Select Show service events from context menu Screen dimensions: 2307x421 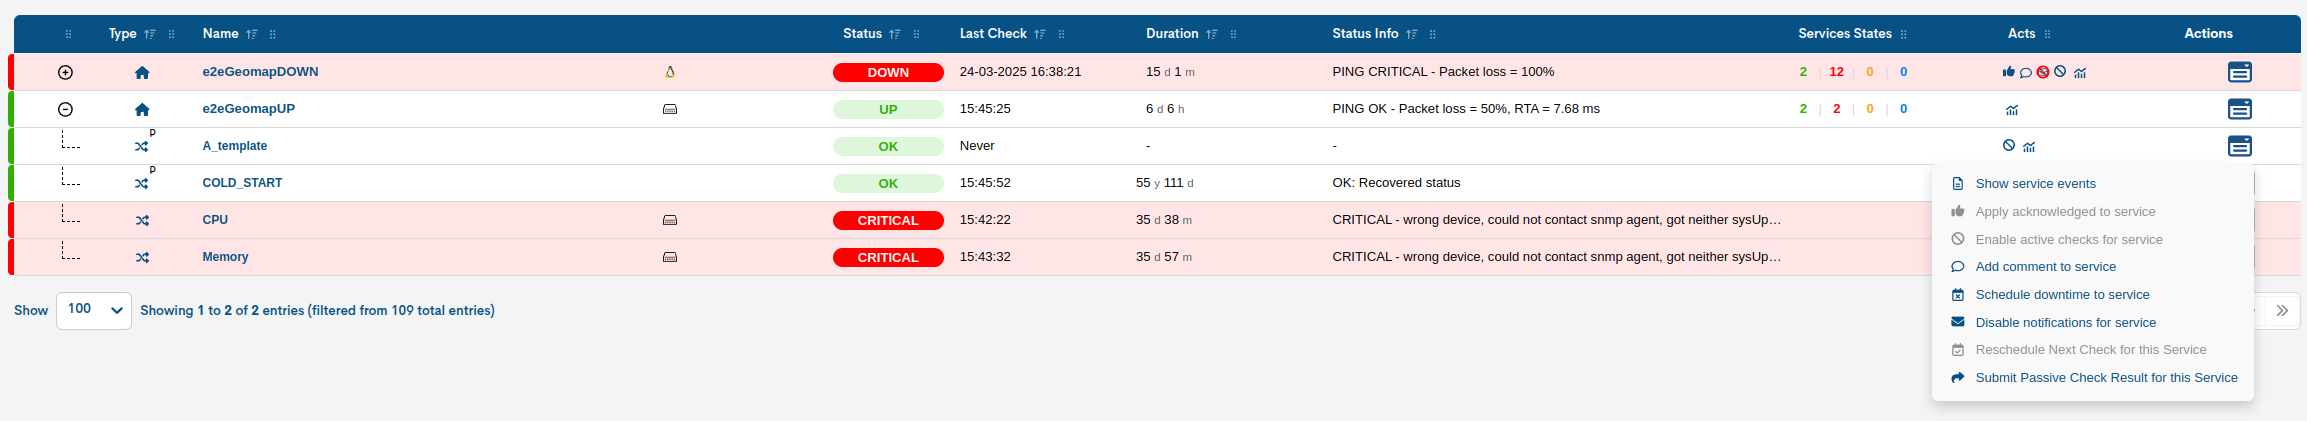coord(2035,184)
